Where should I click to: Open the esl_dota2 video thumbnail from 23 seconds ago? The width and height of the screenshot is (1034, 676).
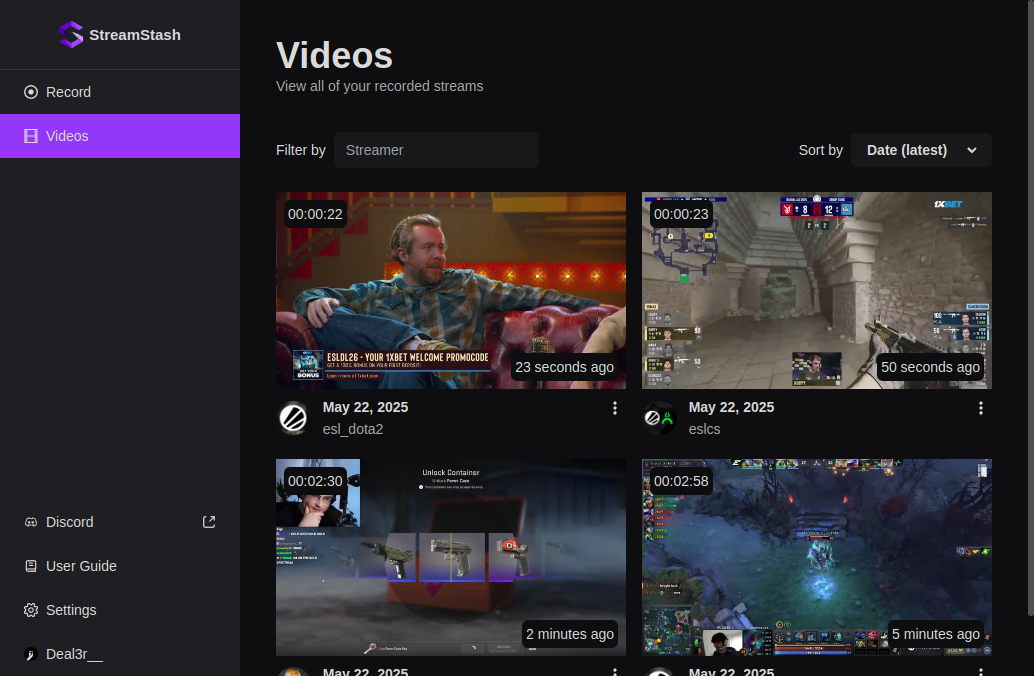(x=451, y=290)
